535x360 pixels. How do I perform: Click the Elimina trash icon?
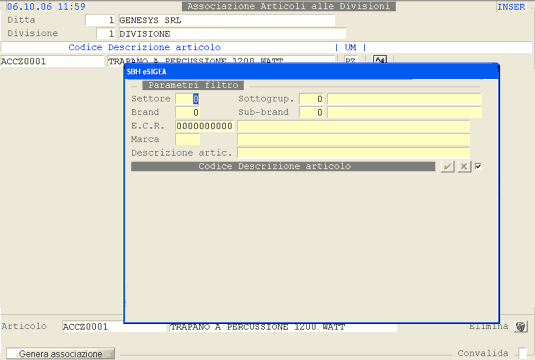[x=521, y=327]
